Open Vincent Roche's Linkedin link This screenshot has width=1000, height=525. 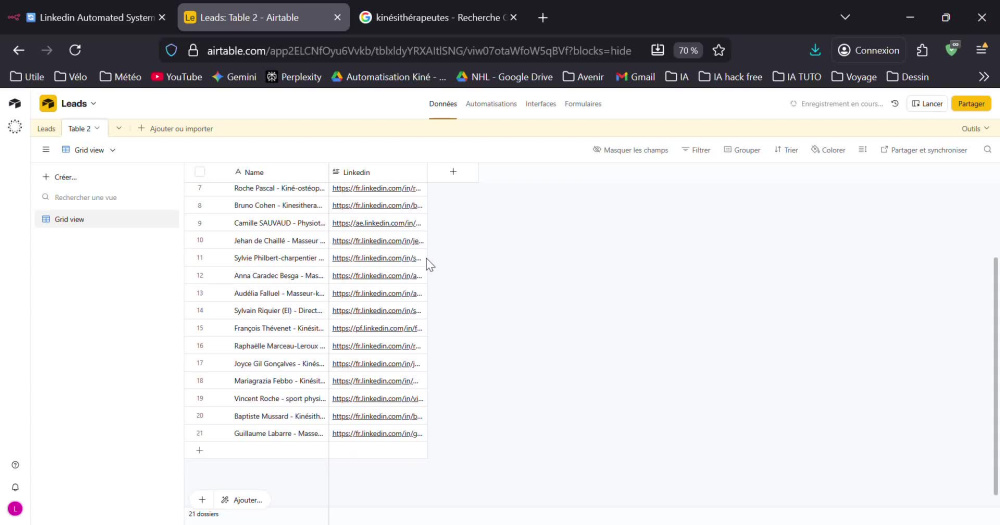pos(378,399)
